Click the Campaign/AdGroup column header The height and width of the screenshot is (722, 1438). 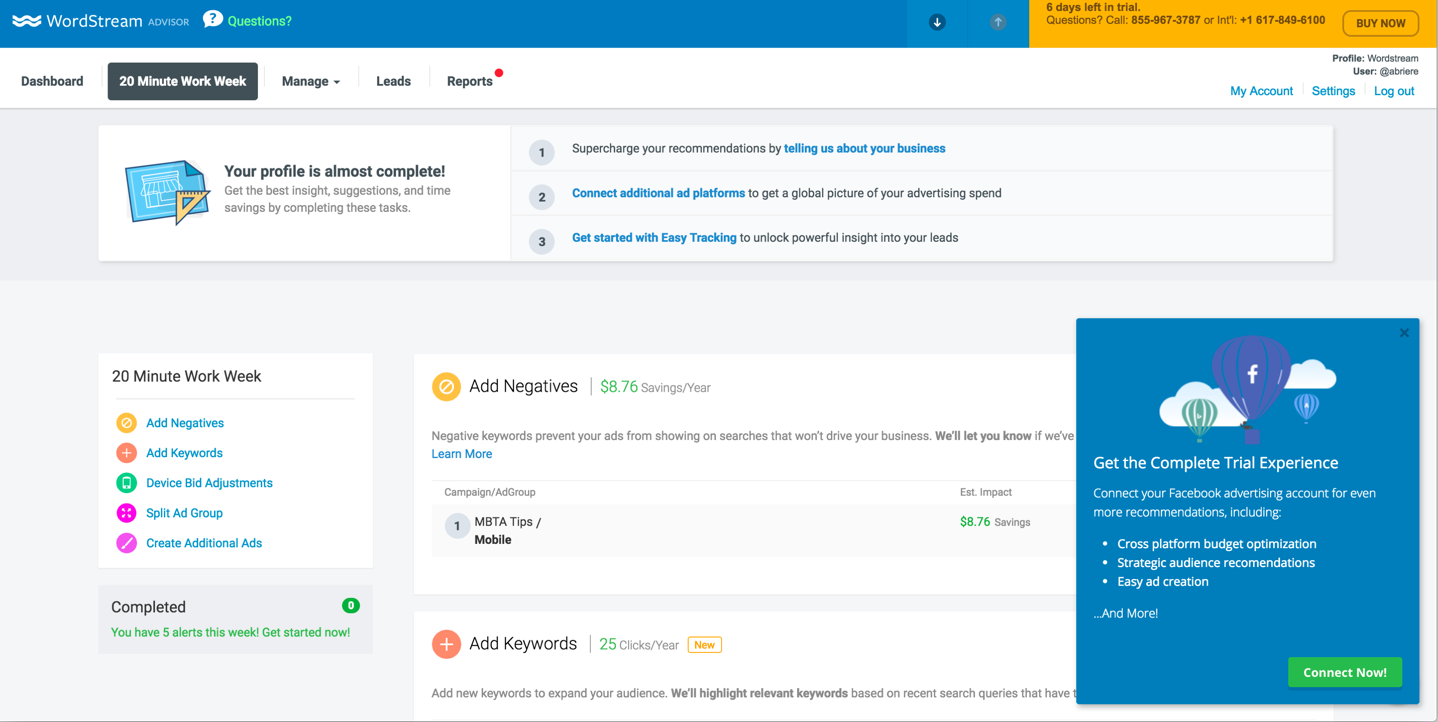click(490, 492)
